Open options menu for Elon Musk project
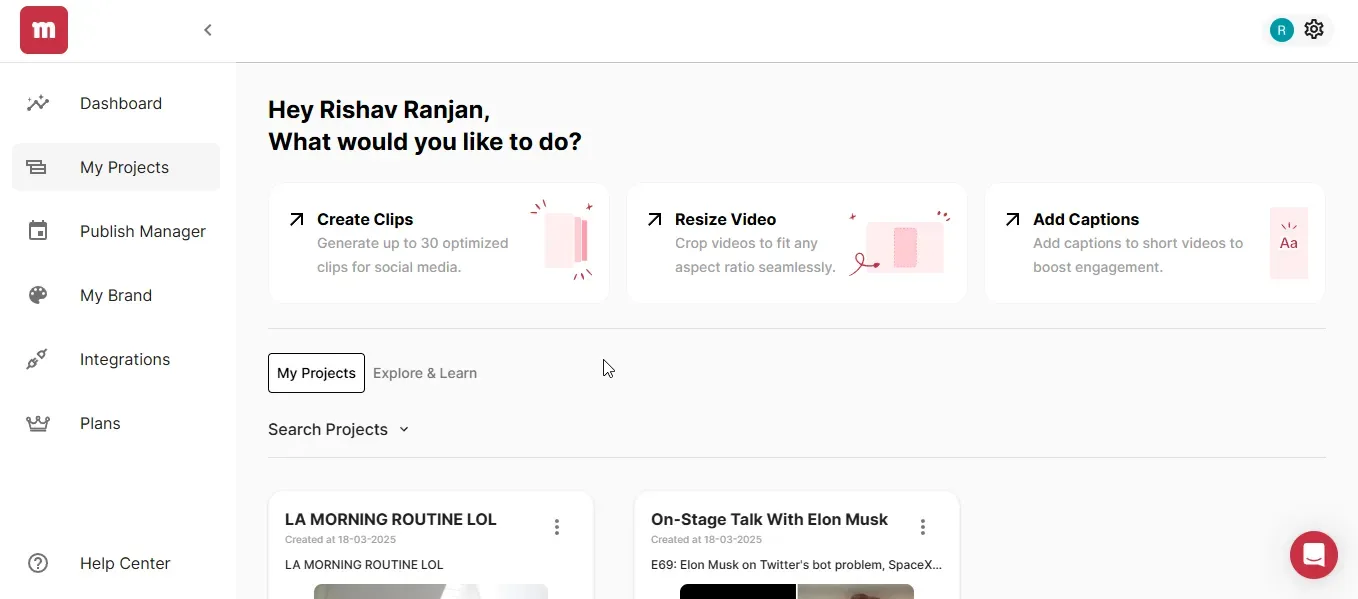This screenshot has width=1358, height=599. 923,527
